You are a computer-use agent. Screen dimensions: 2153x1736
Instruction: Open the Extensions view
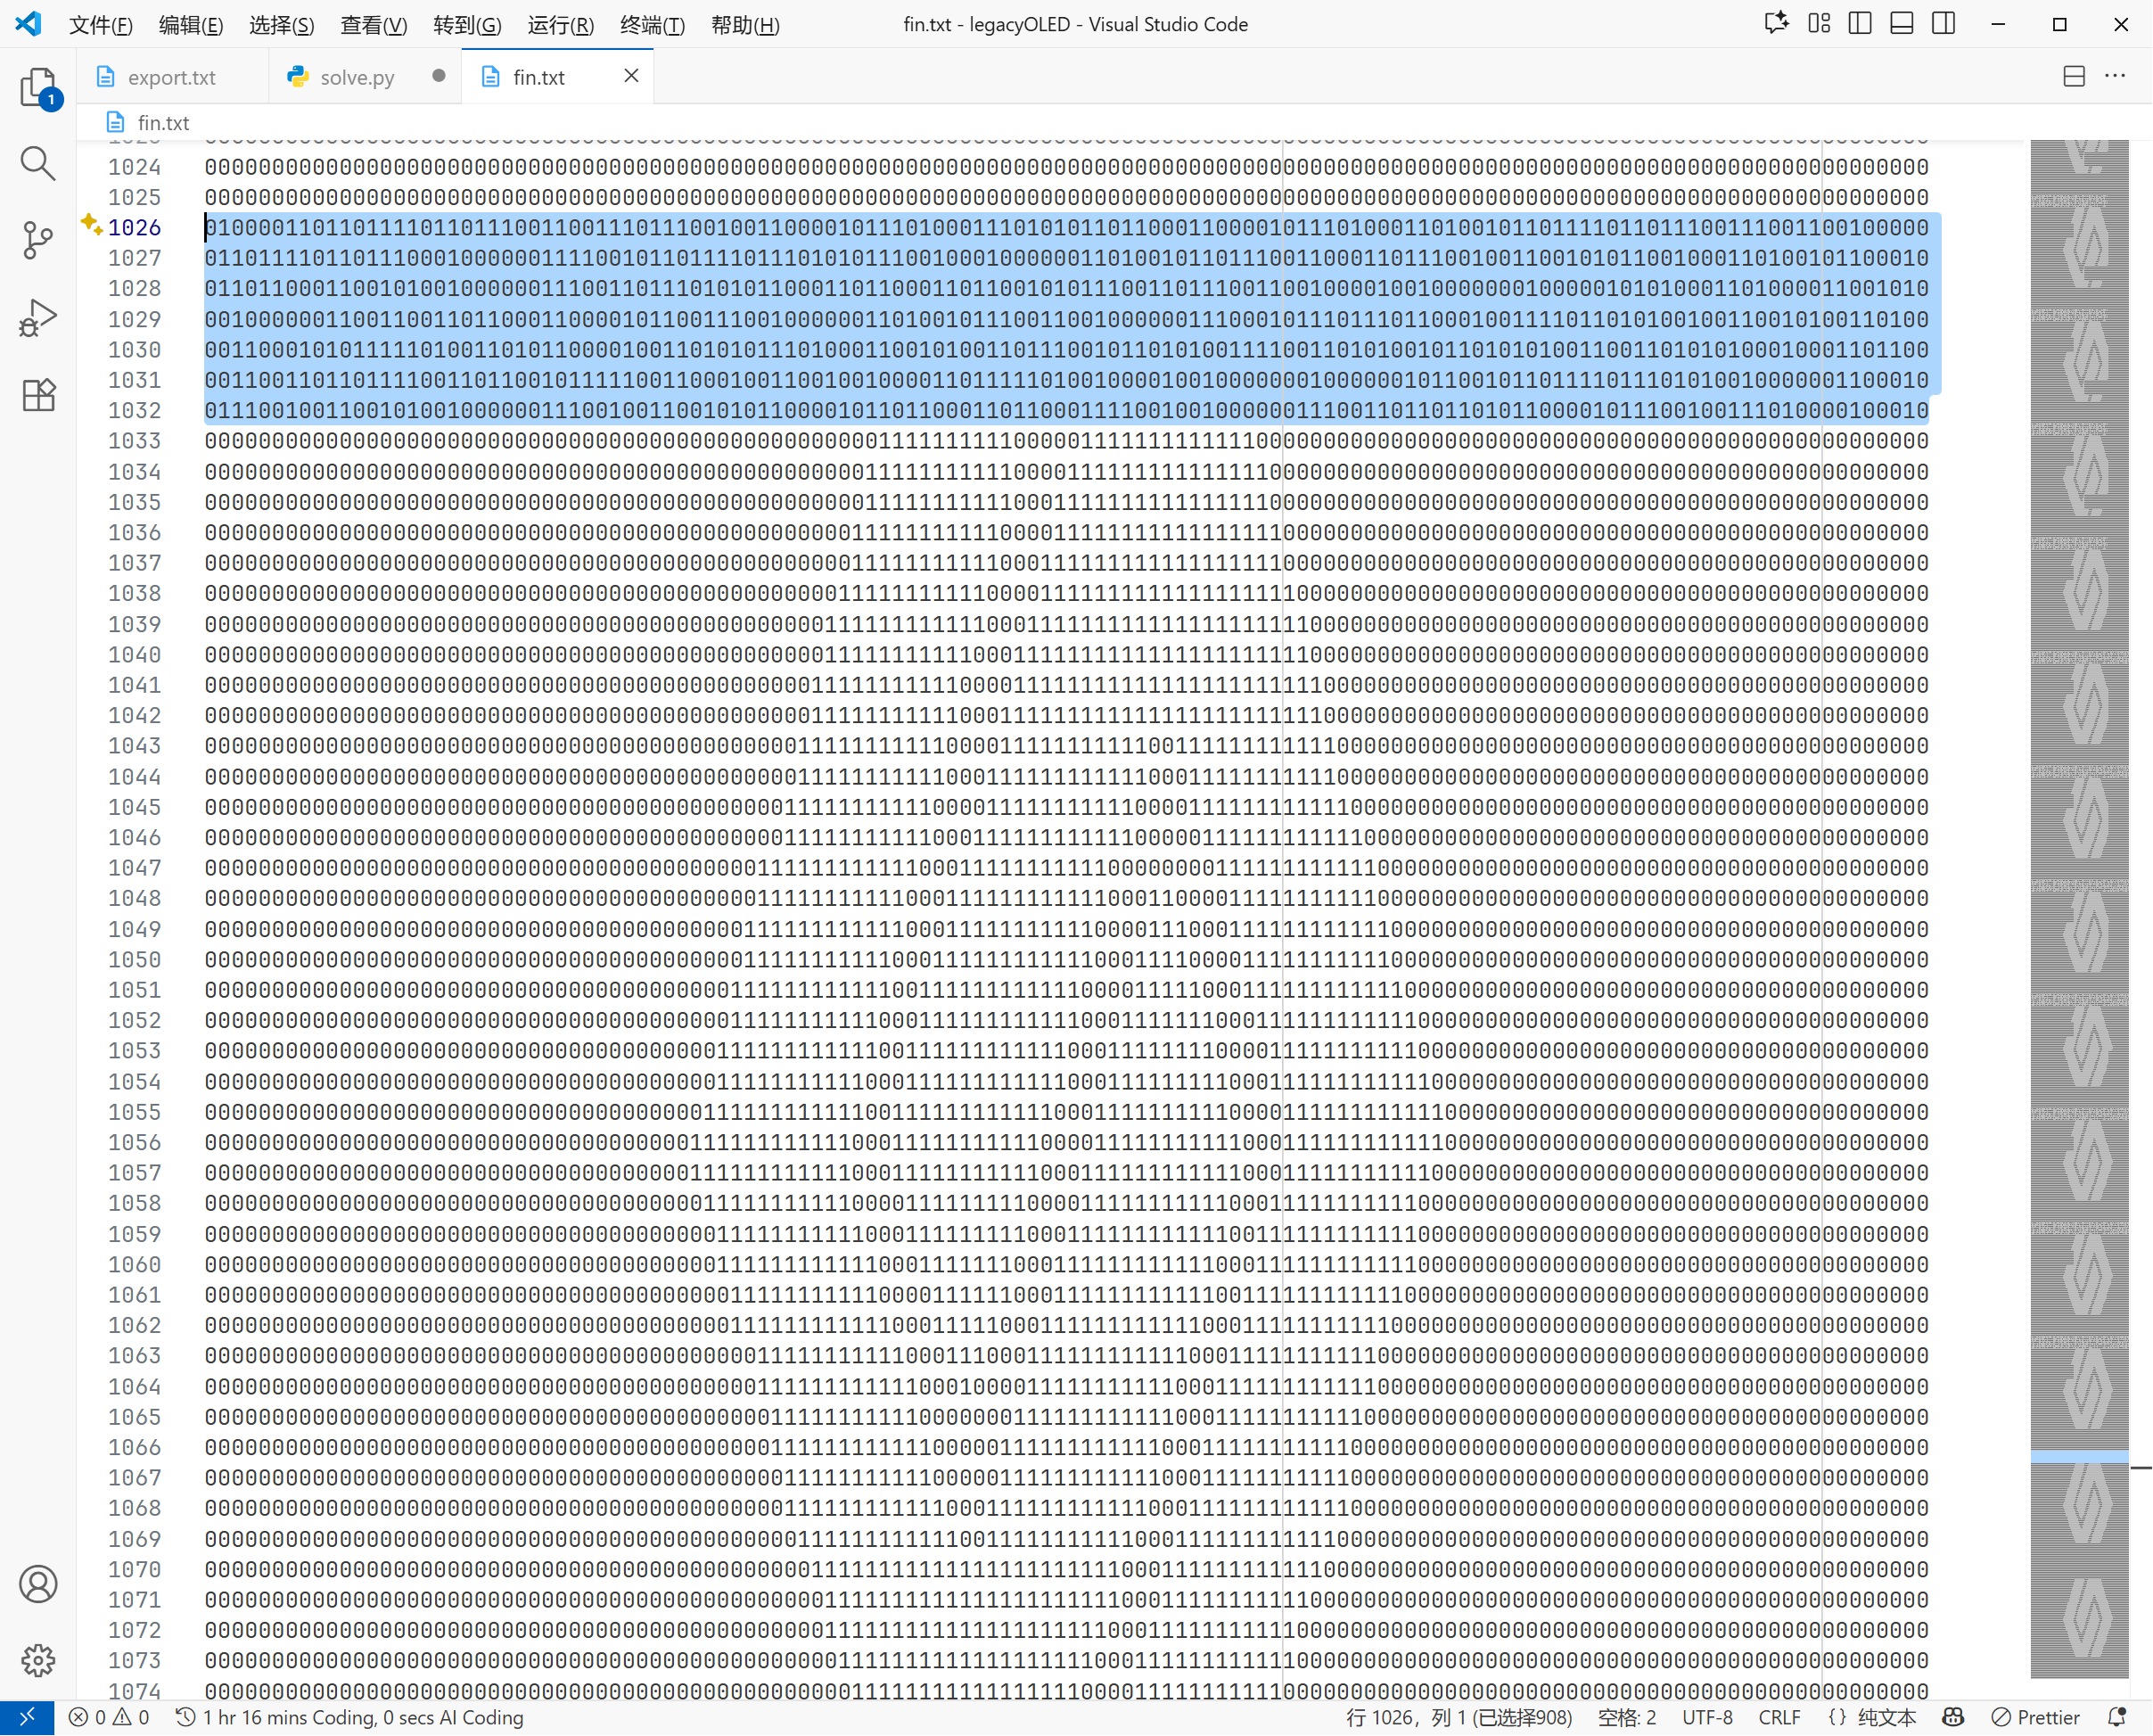38,395
